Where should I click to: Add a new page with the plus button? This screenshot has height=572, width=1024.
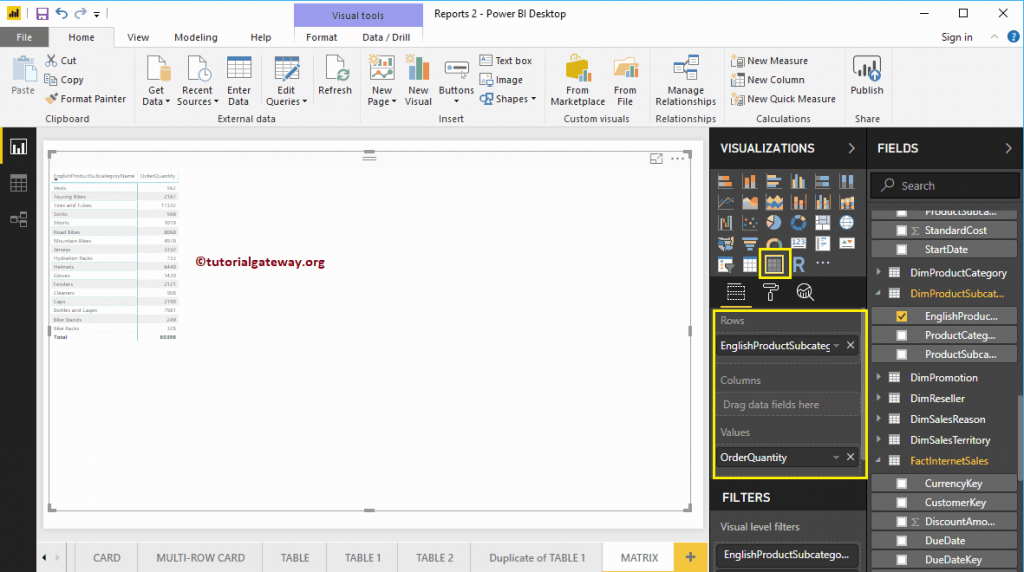tap(688, 558)
